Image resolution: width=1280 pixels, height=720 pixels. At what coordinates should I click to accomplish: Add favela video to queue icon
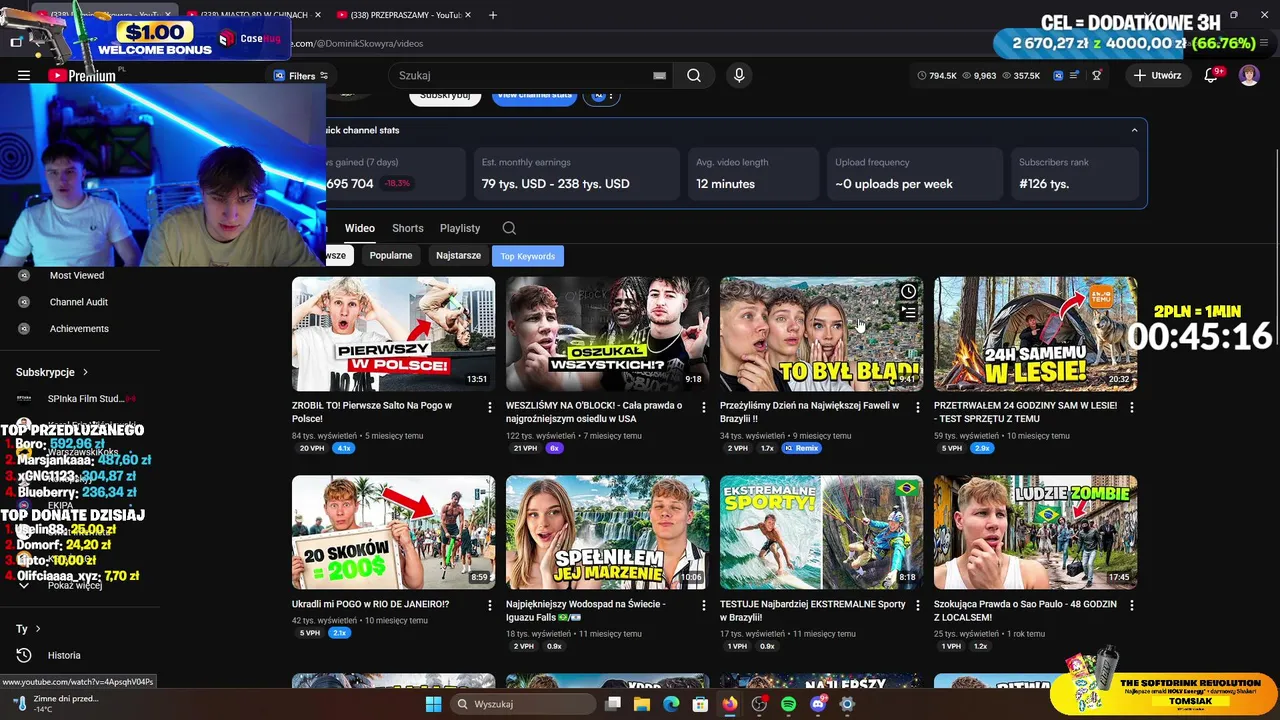click(x=908, y=314)
